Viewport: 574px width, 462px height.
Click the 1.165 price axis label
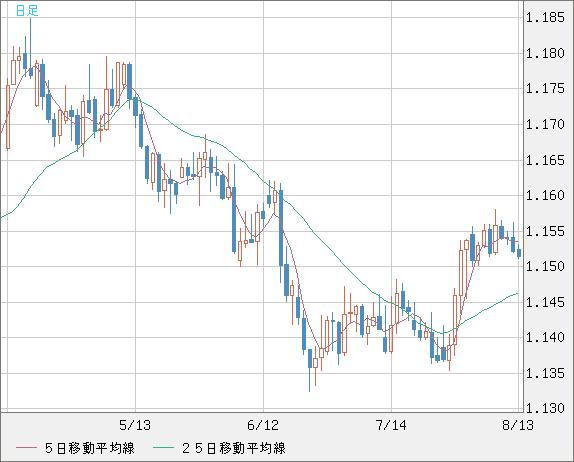pos(545,160)
